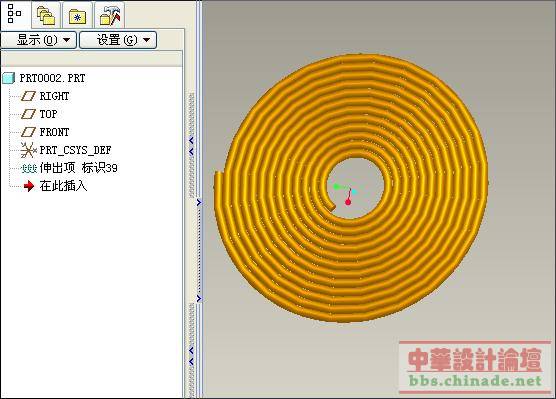
Task: Open the Model Tree tab
Action: point(15,14)
